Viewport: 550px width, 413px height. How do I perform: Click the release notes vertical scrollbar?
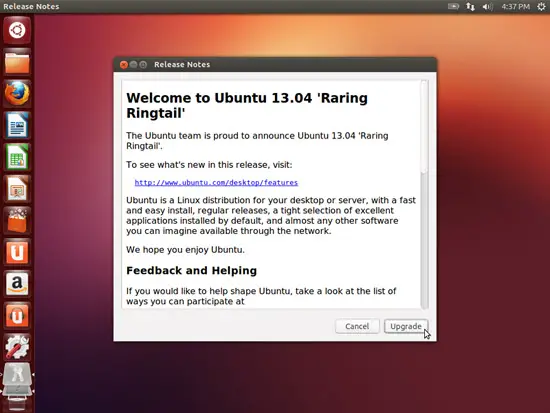coord(424,195)
